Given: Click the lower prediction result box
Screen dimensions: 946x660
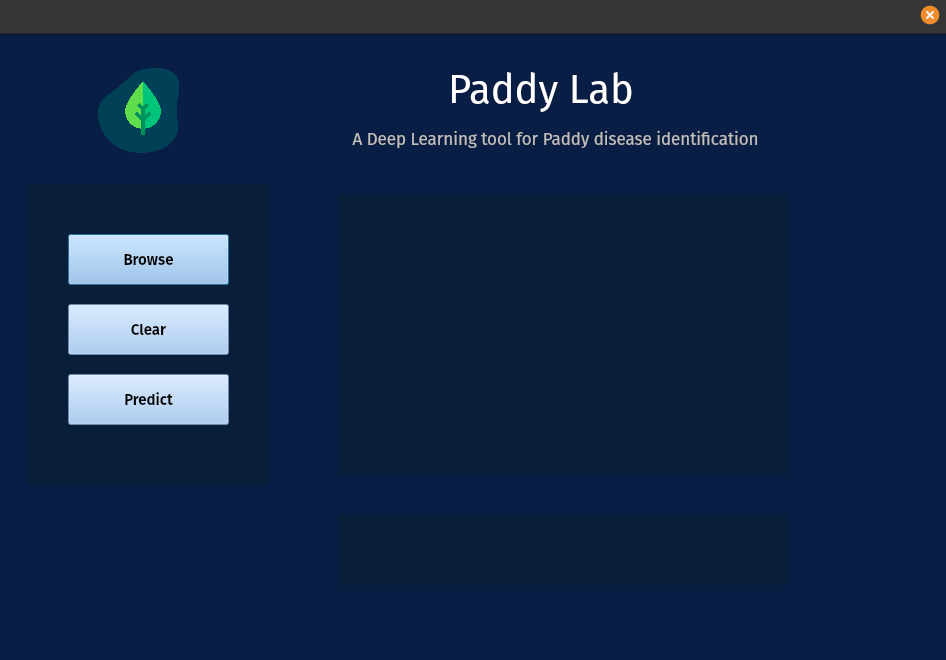Looking at the screenshot, I should click(563, 549).
